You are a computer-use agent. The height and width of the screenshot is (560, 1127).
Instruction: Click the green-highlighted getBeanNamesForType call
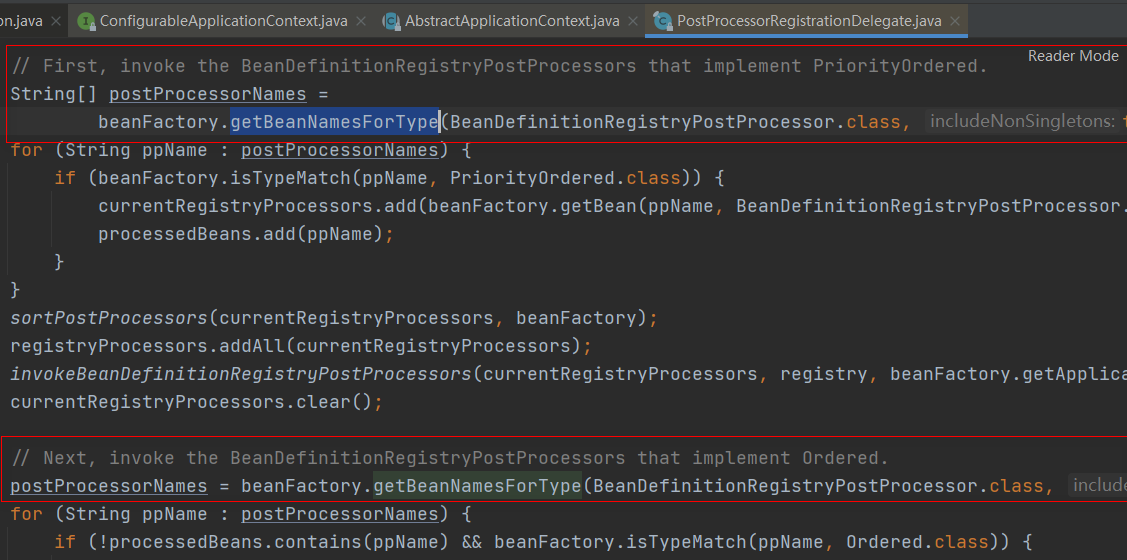[477, 487]
